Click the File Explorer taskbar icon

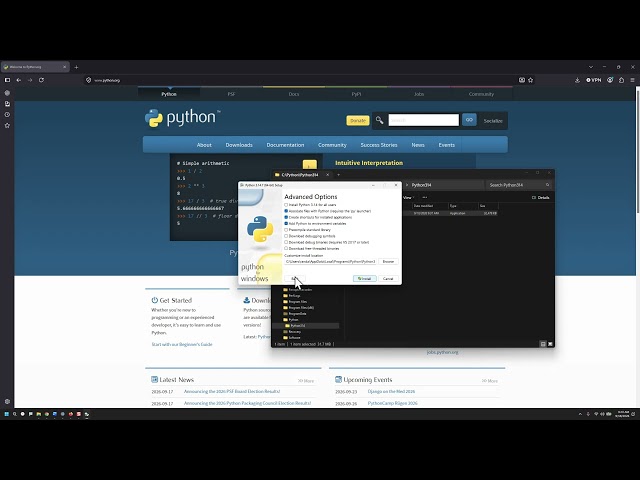click(x=38, y=414)
